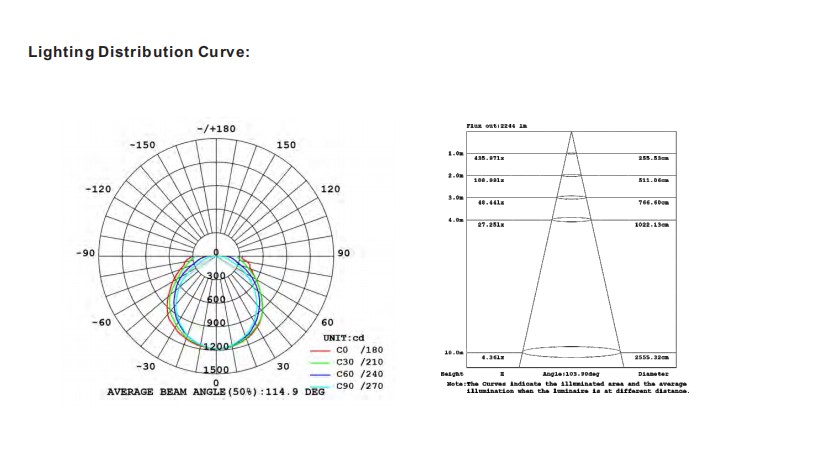Image resolution: width=839 pixels, height=455 pixels.
Task: Click the 'Height' axis caption
Action: (x=452, y=374)
